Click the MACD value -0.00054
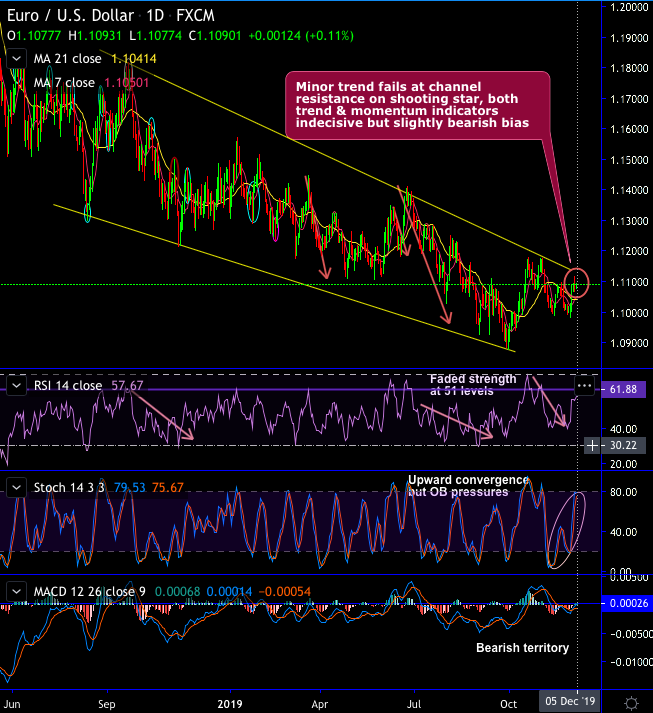This screenshot has width=653, height=713. 285,592
